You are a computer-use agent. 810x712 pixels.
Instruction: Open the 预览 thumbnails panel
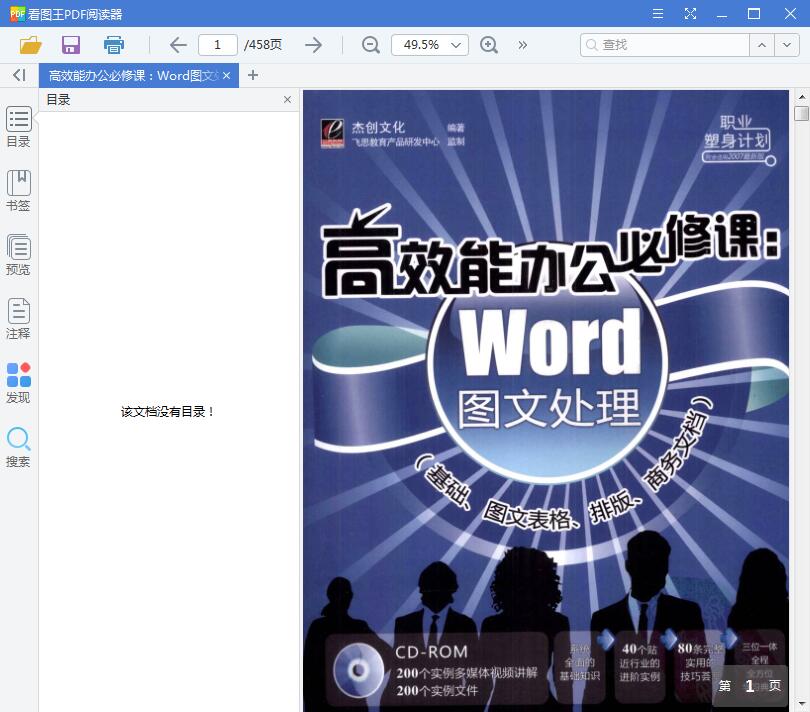(19, 255)
